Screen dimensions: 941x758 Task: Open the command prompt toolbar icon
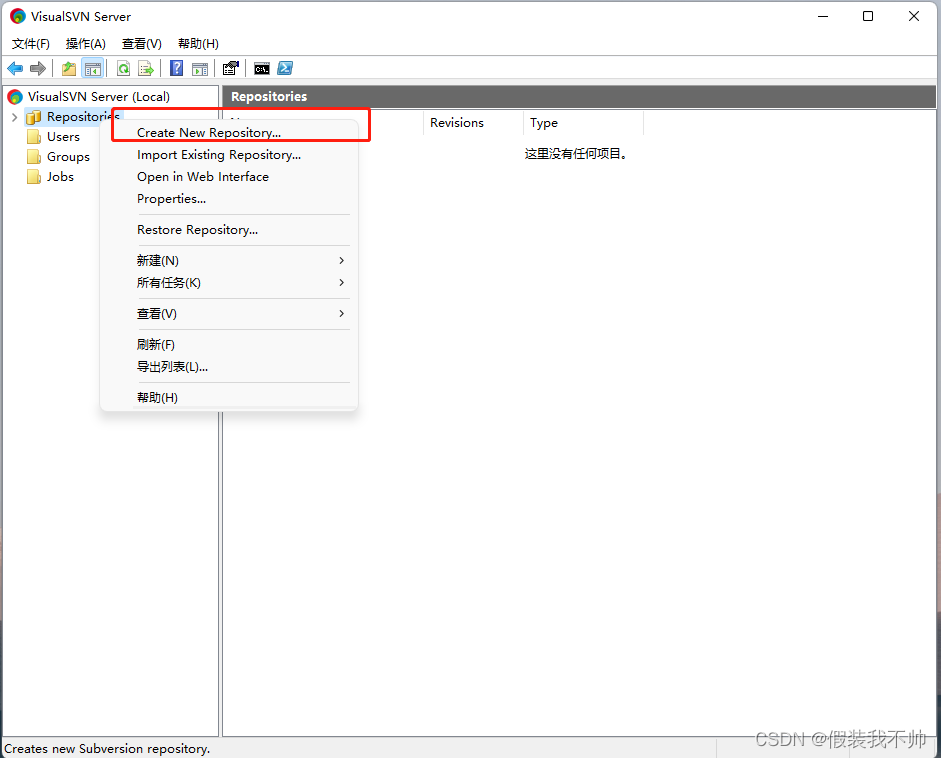click(x=262, y=68)
